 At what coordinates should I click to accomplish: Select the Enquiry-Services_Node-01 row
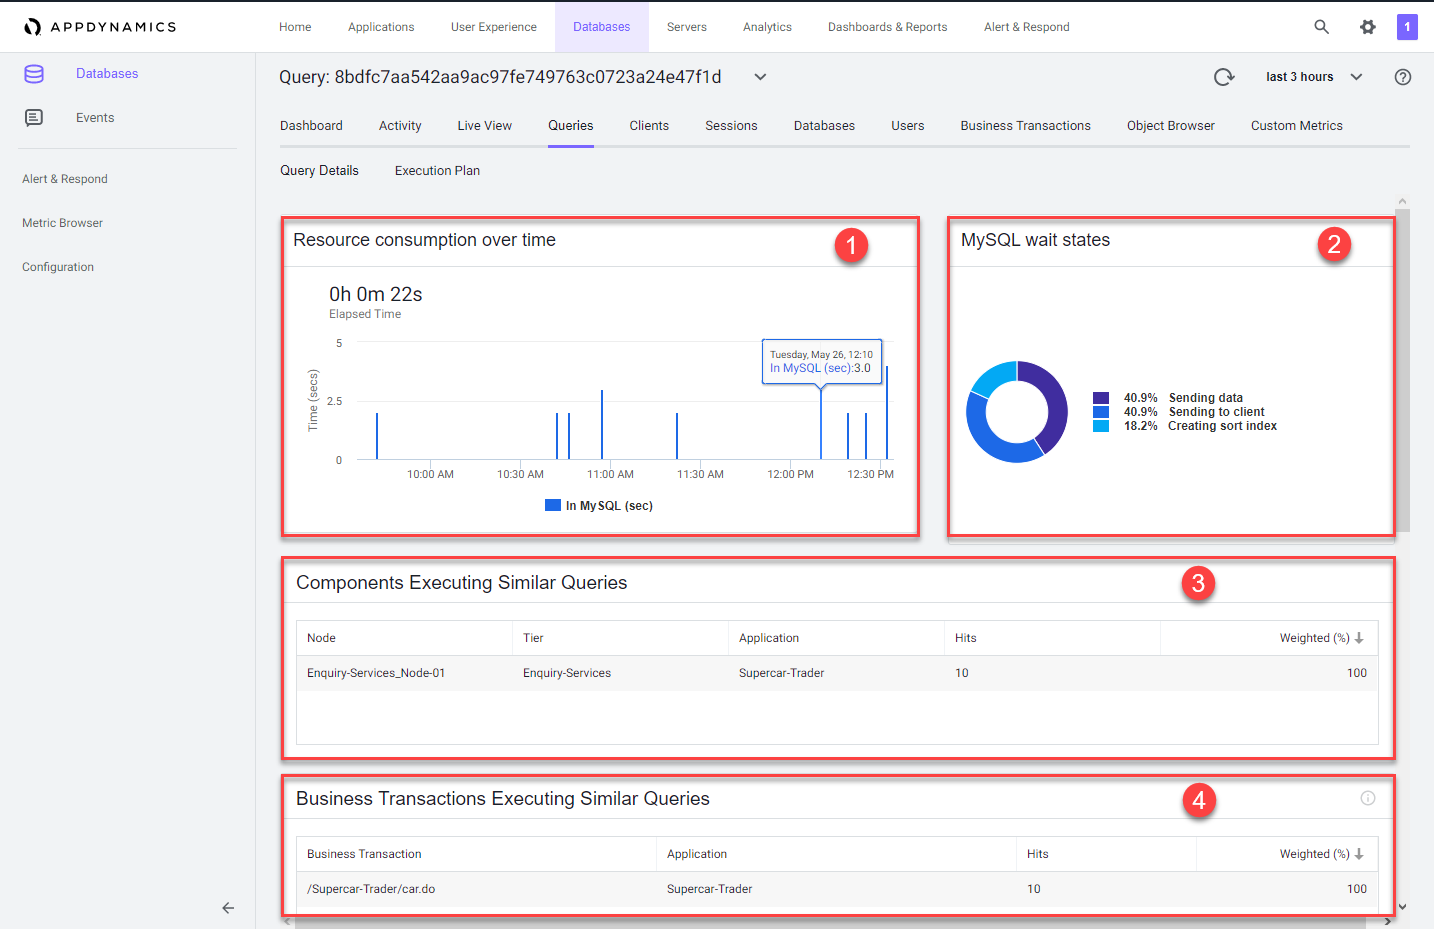[x=837, y=673]
